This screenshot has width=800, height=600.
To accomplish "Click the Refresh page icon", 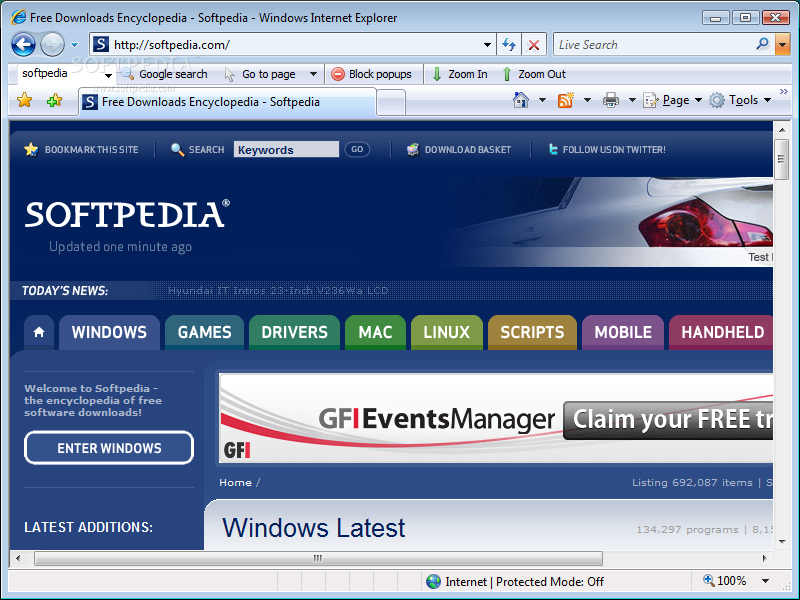I will [x=509, y=45].
